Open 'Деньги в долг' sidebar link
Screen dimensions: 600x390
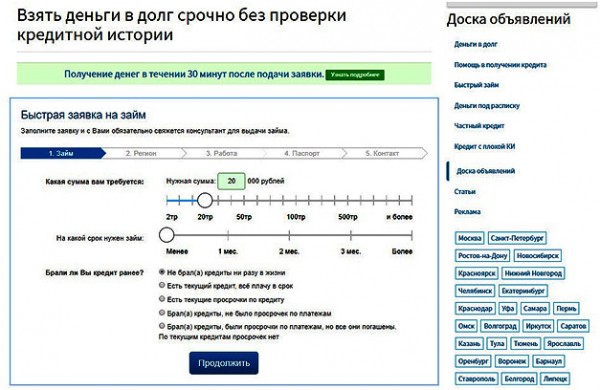476,44
